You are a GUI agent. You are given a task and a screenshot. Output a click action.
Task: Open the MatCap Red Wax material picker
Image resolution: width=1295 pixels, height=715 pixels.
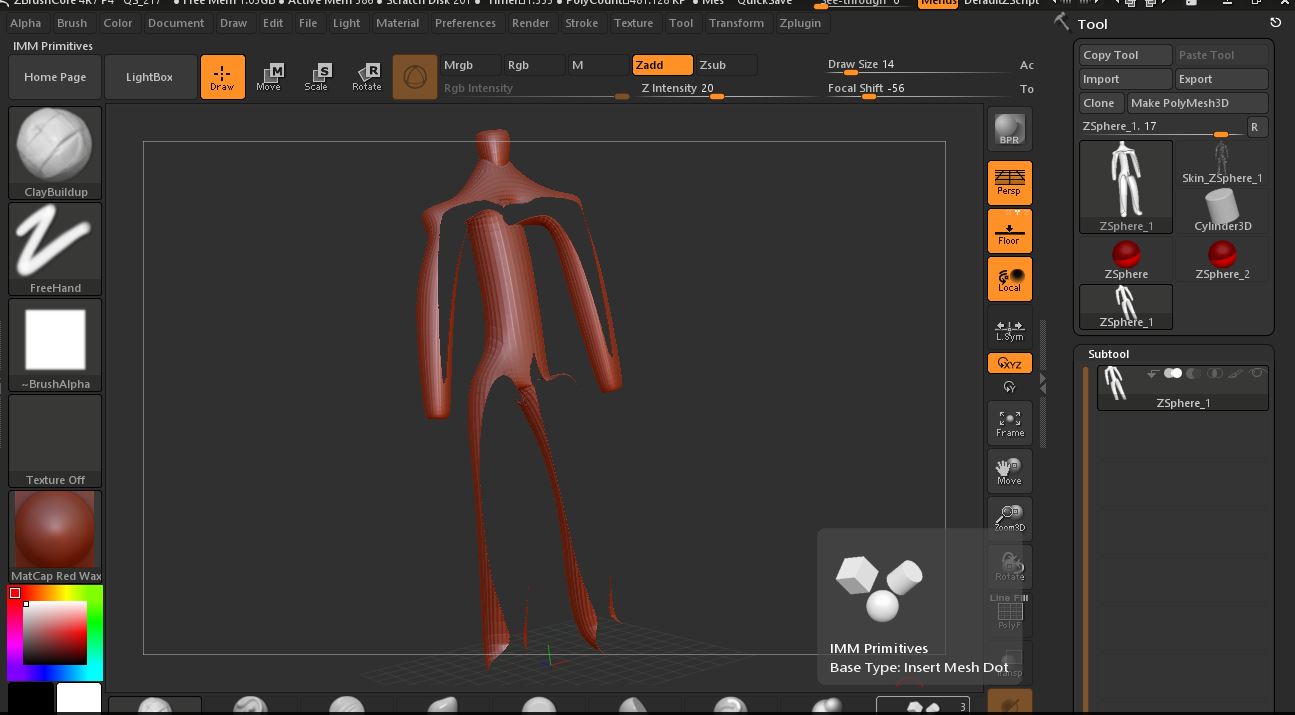[55, 537]
